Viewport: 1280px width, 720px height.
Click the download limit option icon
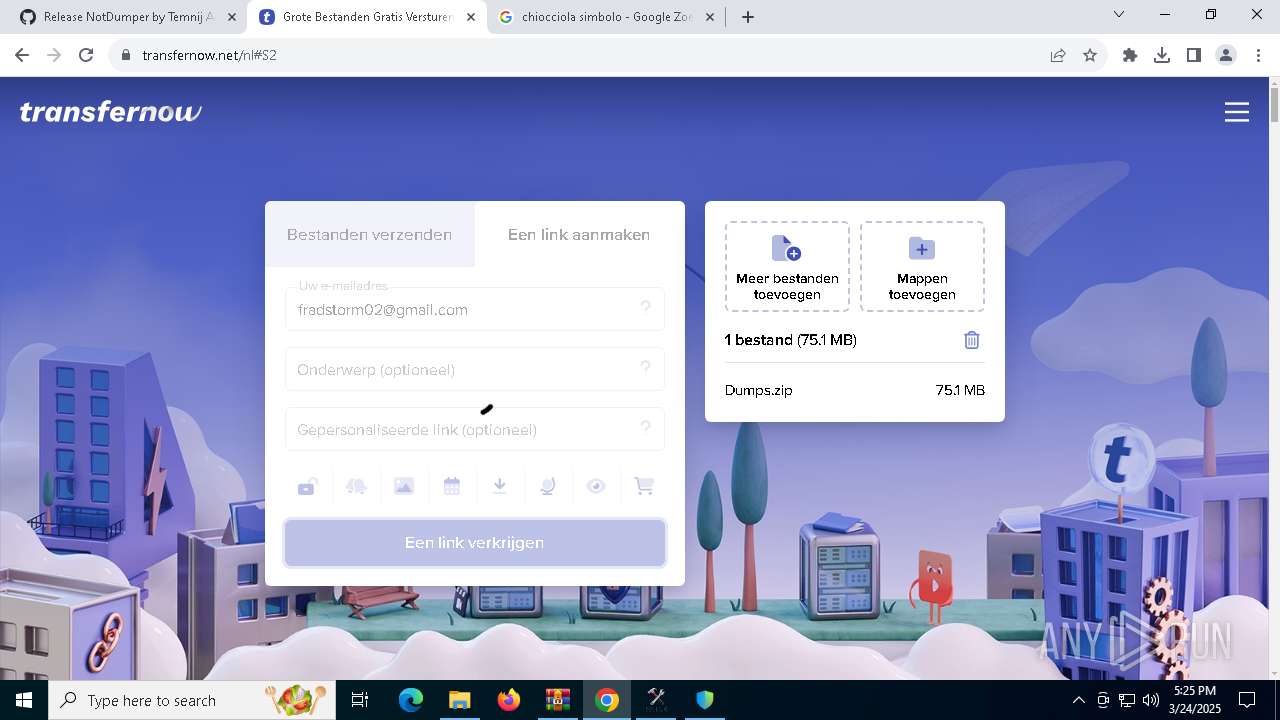click(x=500, y=486)
